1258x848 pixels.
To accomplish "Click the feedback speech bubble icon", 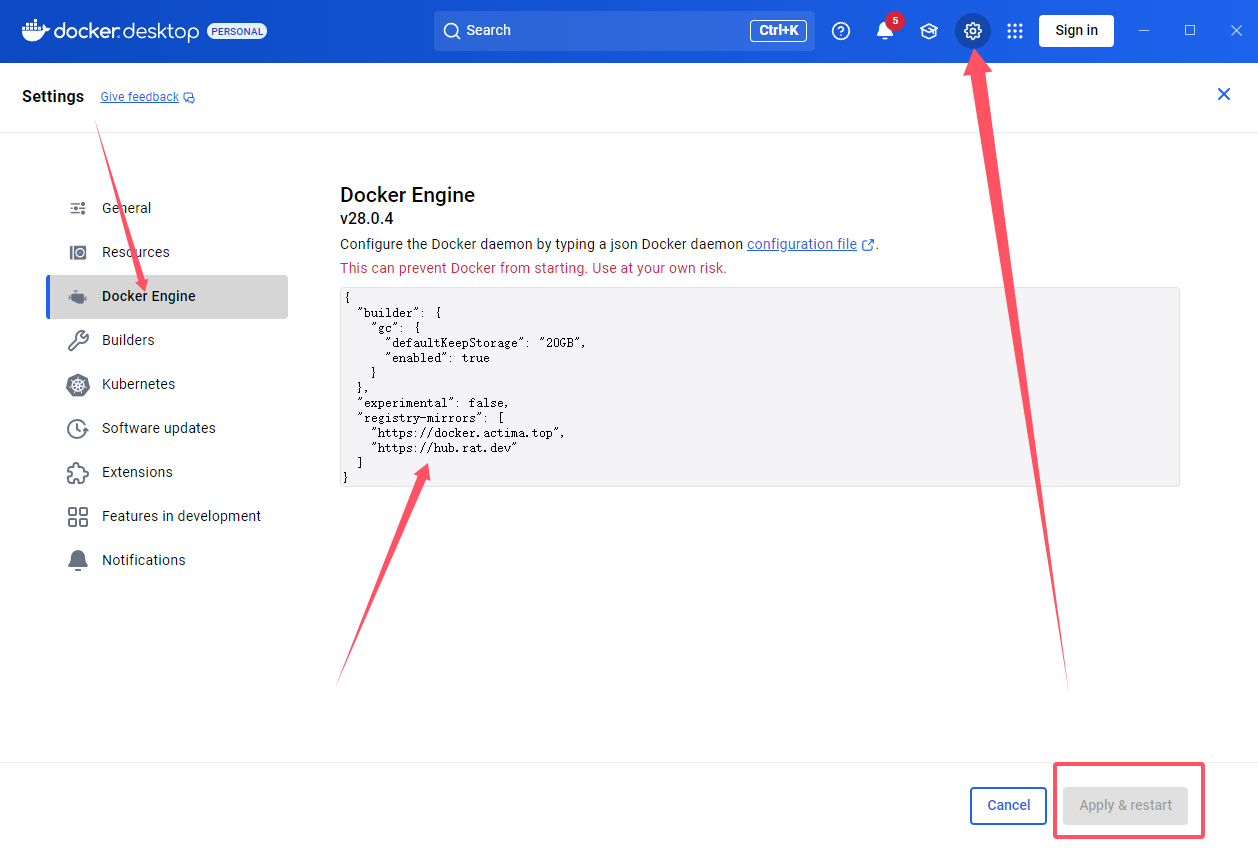I will (190, 98).
